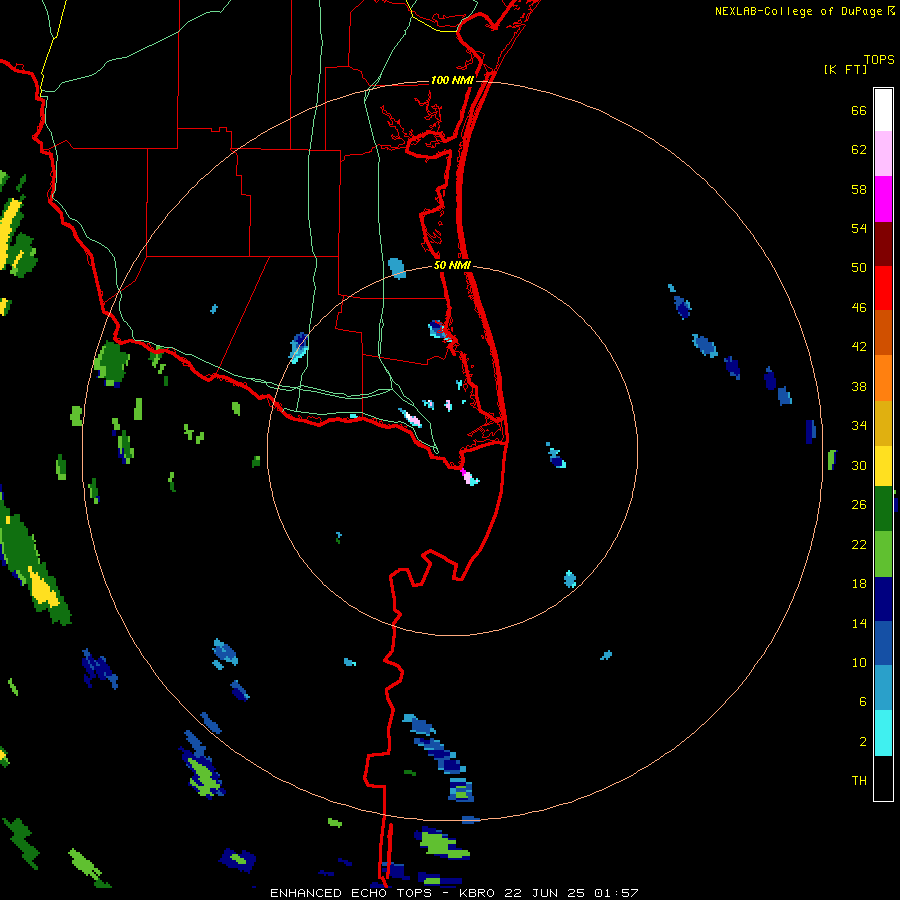Click the '50 NMI' range ring label
The image size is (900, 900).
[452, 265]
